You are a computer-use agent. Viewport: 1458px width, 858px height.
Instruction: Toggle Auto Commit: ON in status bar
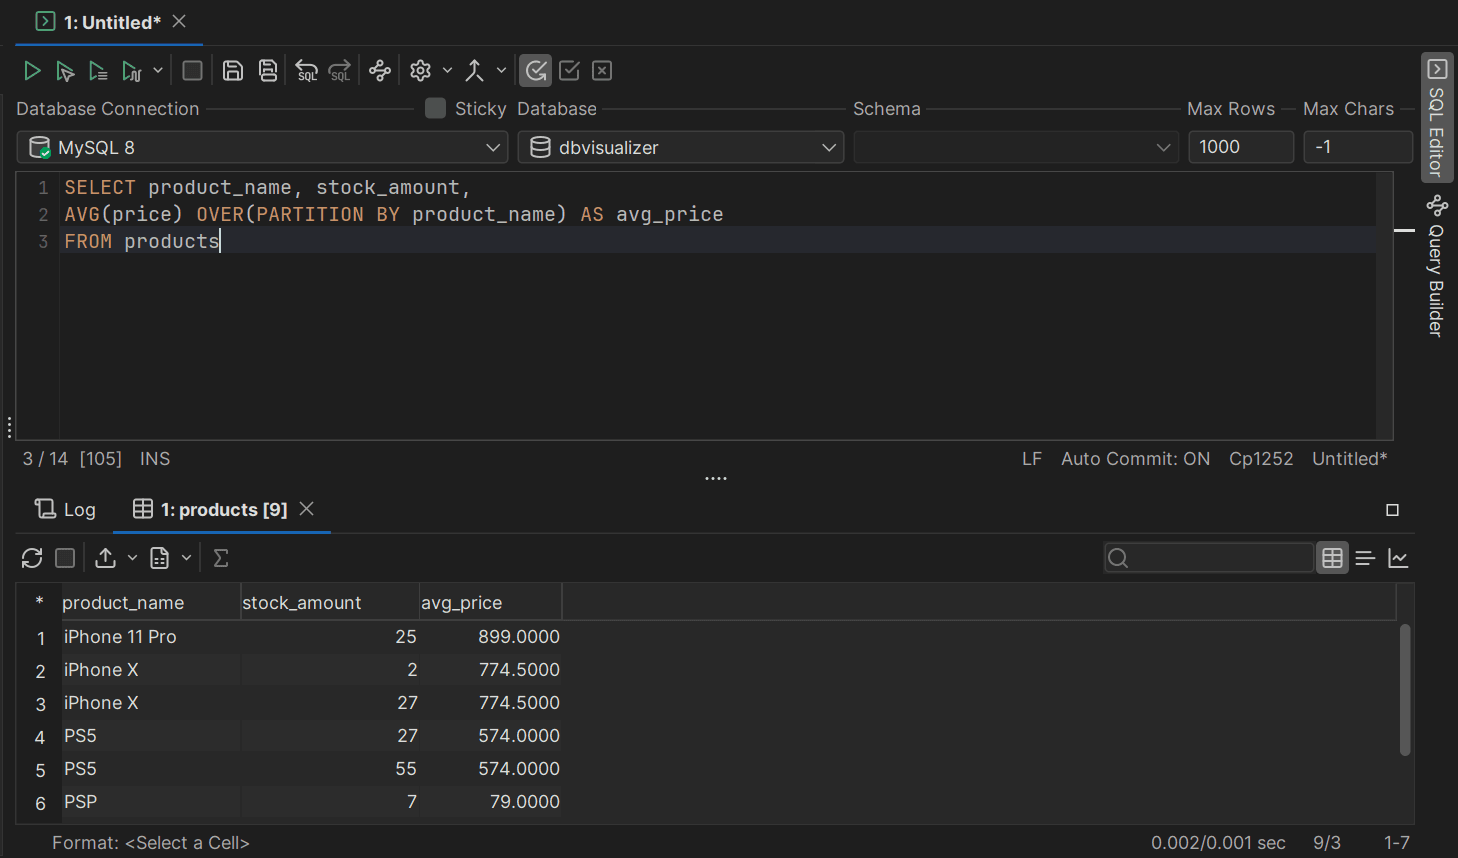tap(1135, 459)
